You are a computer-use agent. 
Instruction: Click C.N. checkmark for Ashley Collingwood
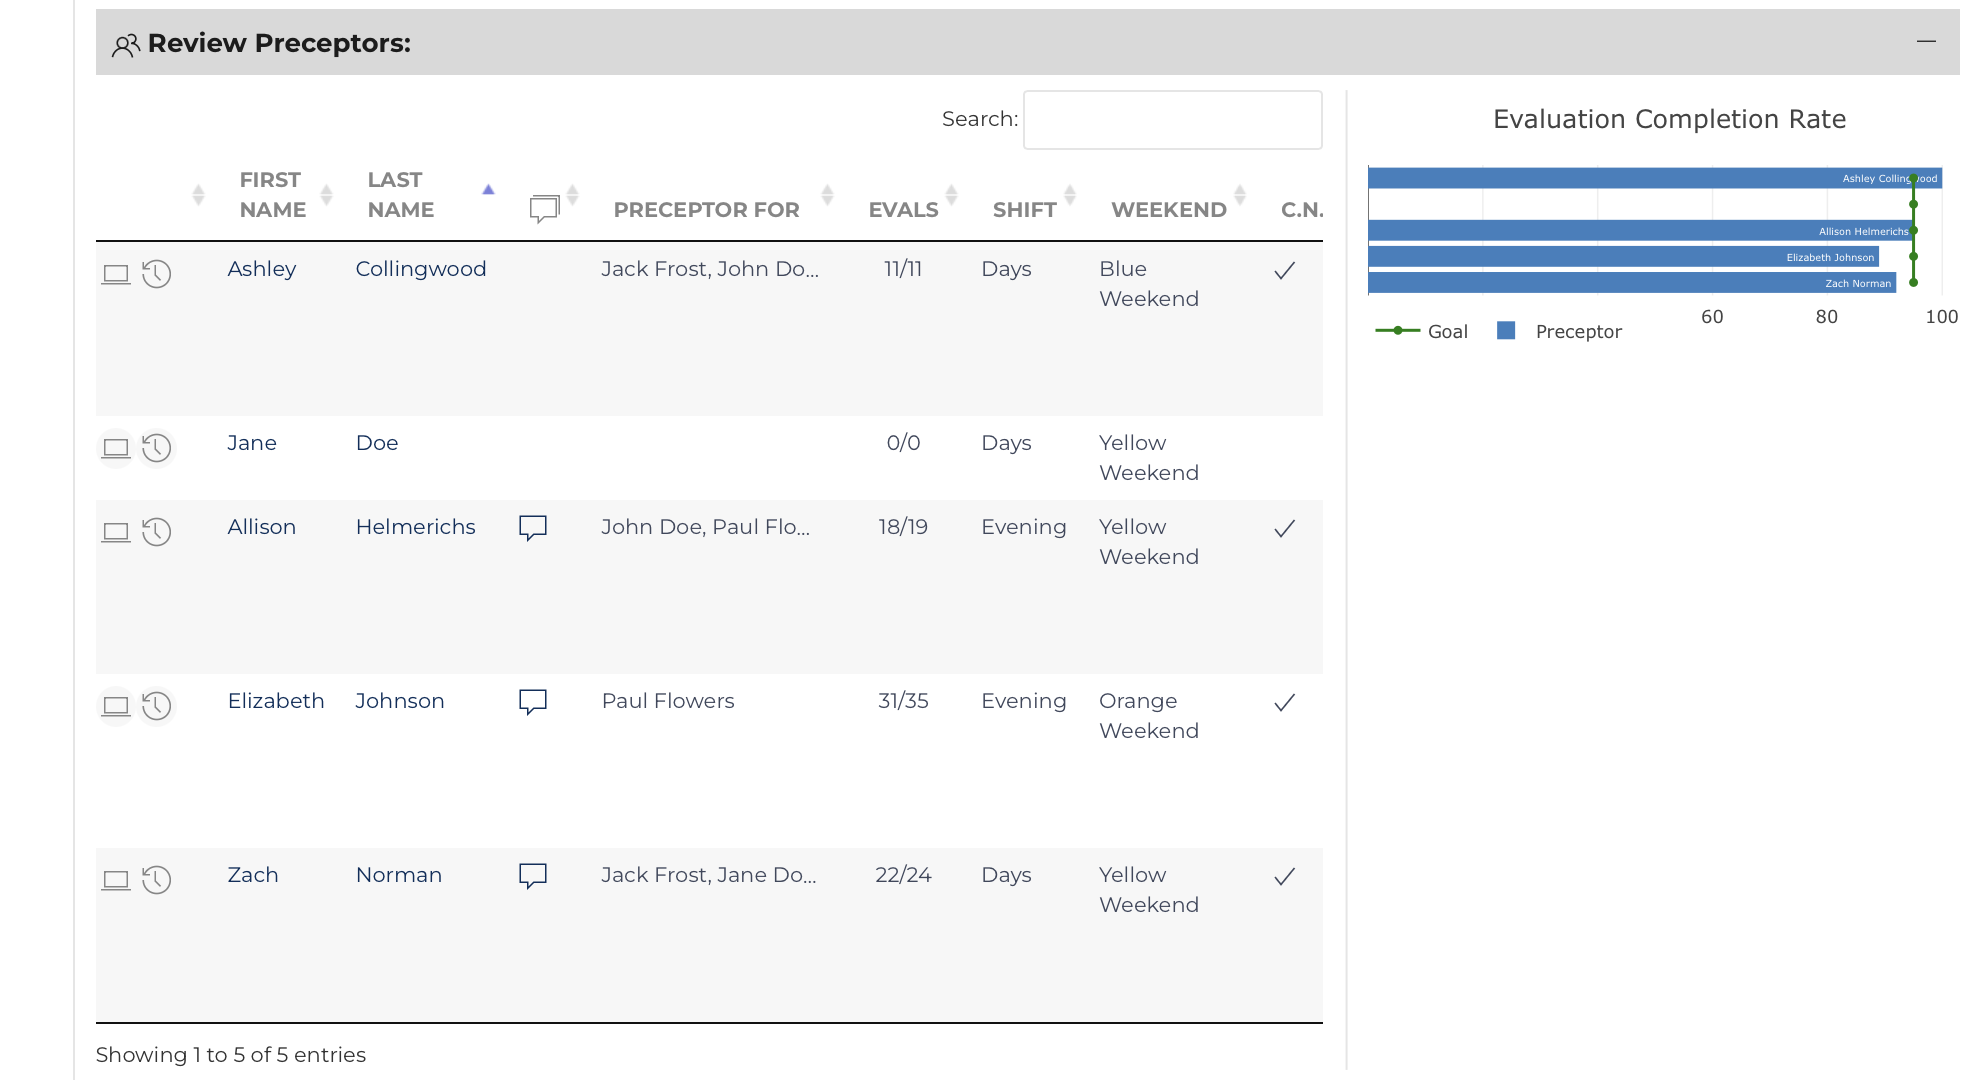[1285, 270]
